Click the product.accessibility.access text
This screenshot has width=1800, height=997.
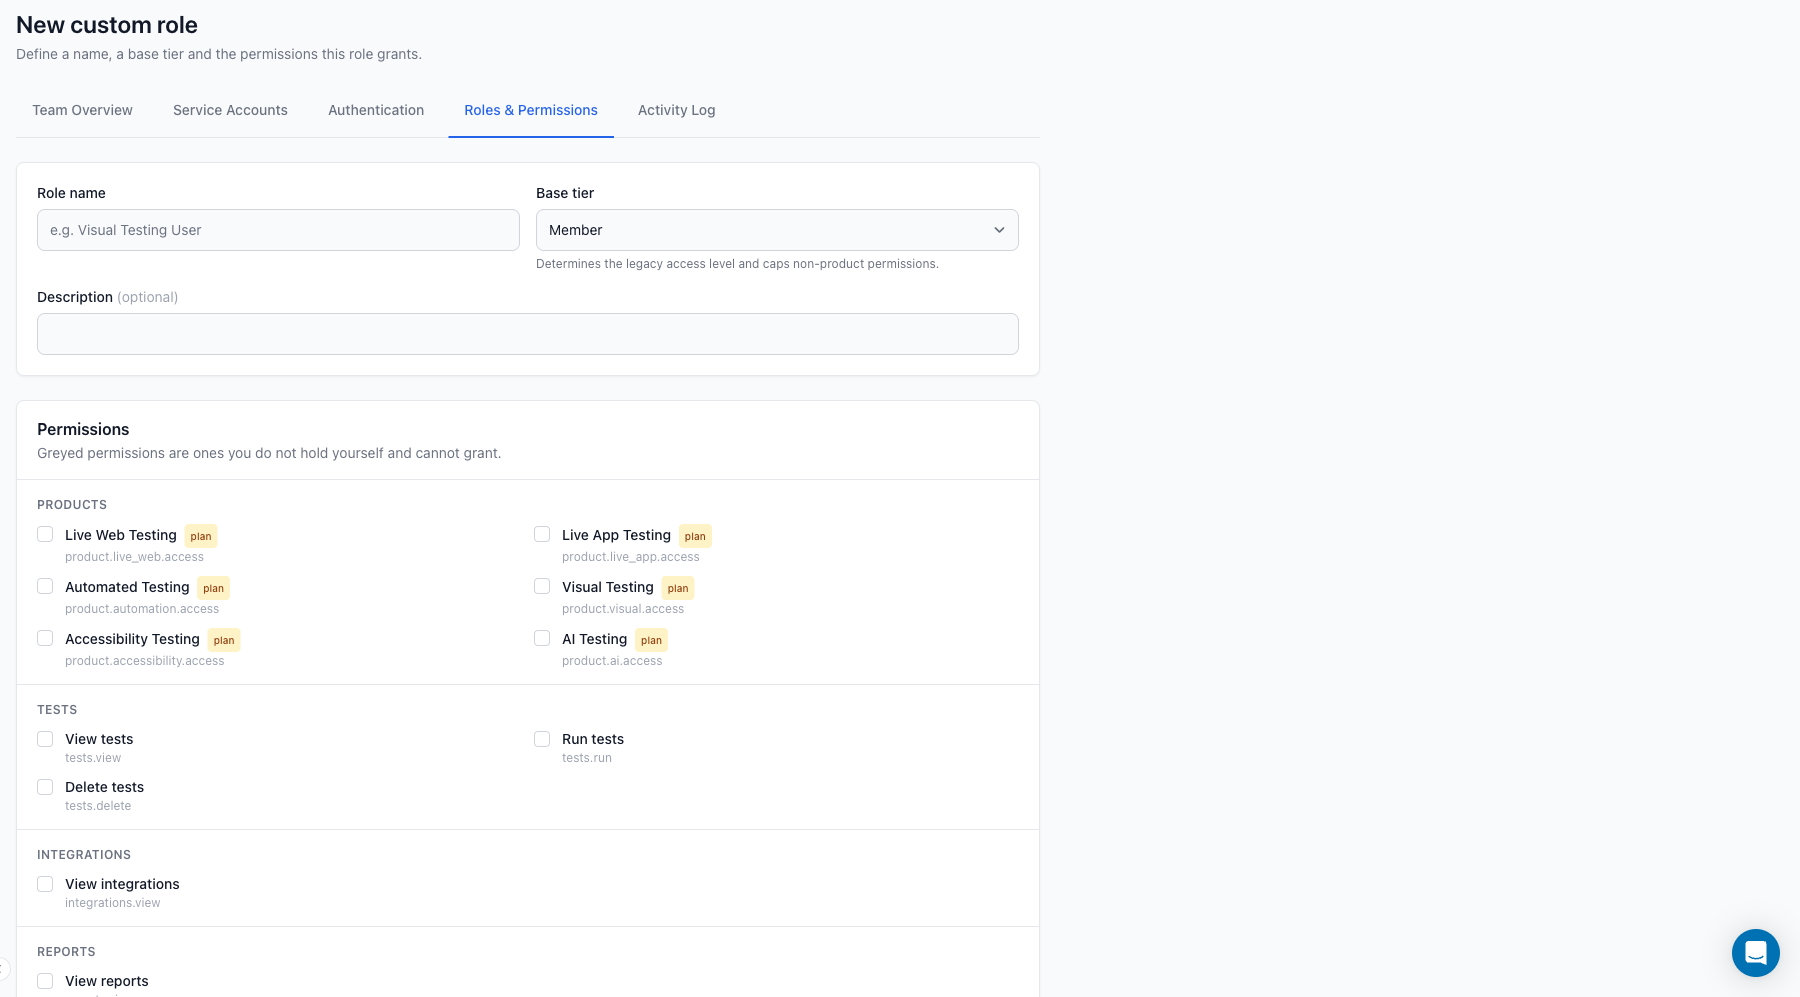[x=145, y=661]
